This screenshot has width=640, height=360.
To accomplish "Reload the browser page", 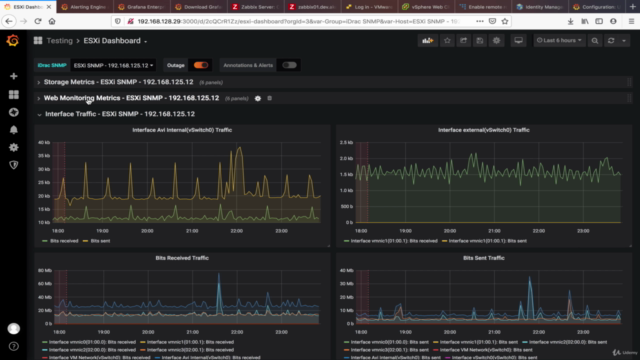I will 38,21.
